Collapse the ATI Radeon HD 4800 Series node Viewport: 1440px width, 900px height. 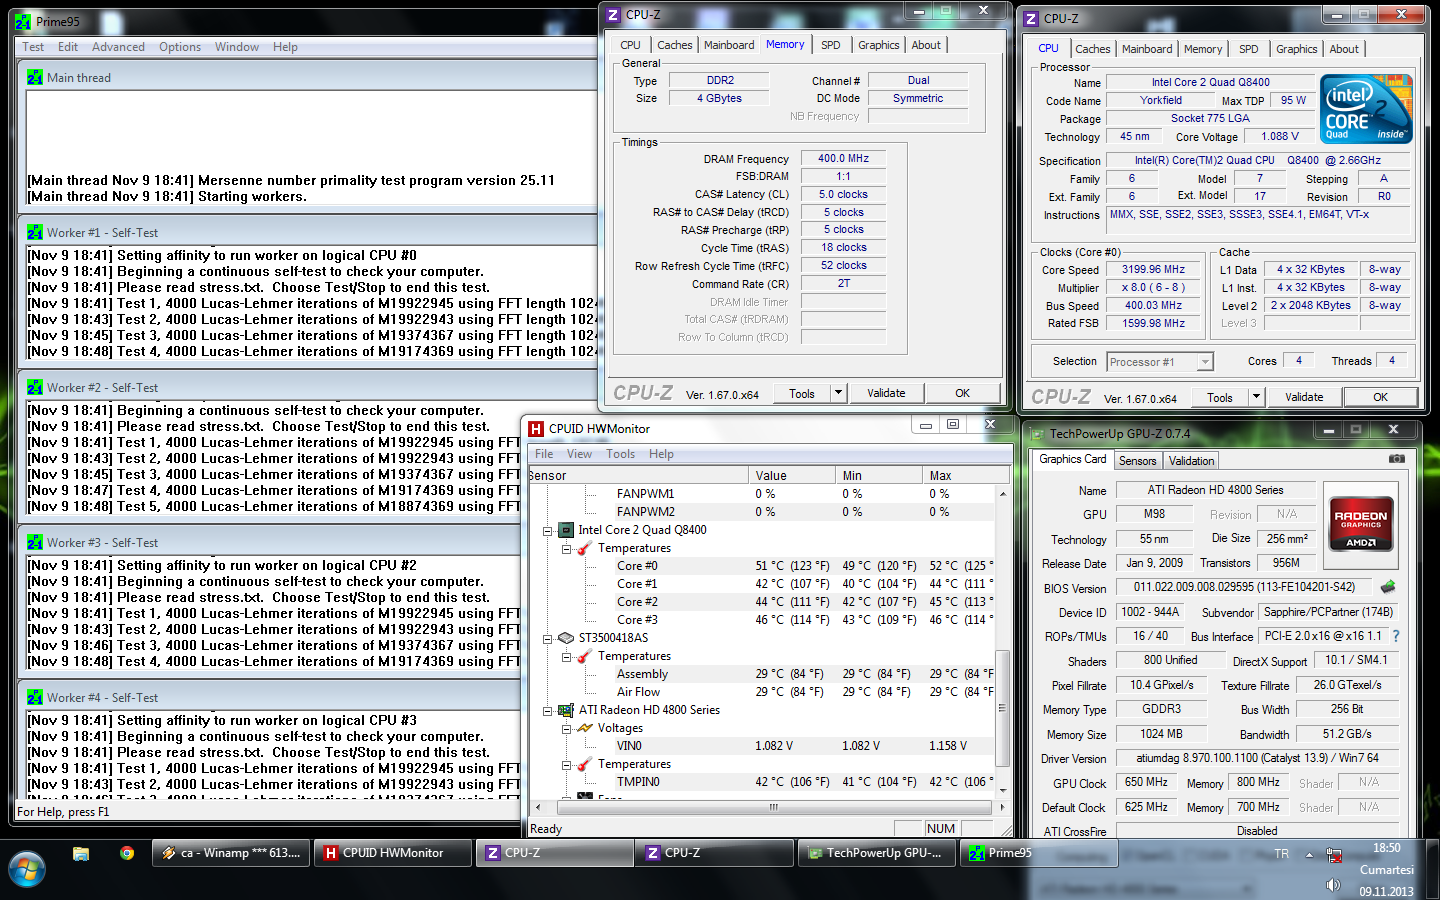[x=548, y=711]
